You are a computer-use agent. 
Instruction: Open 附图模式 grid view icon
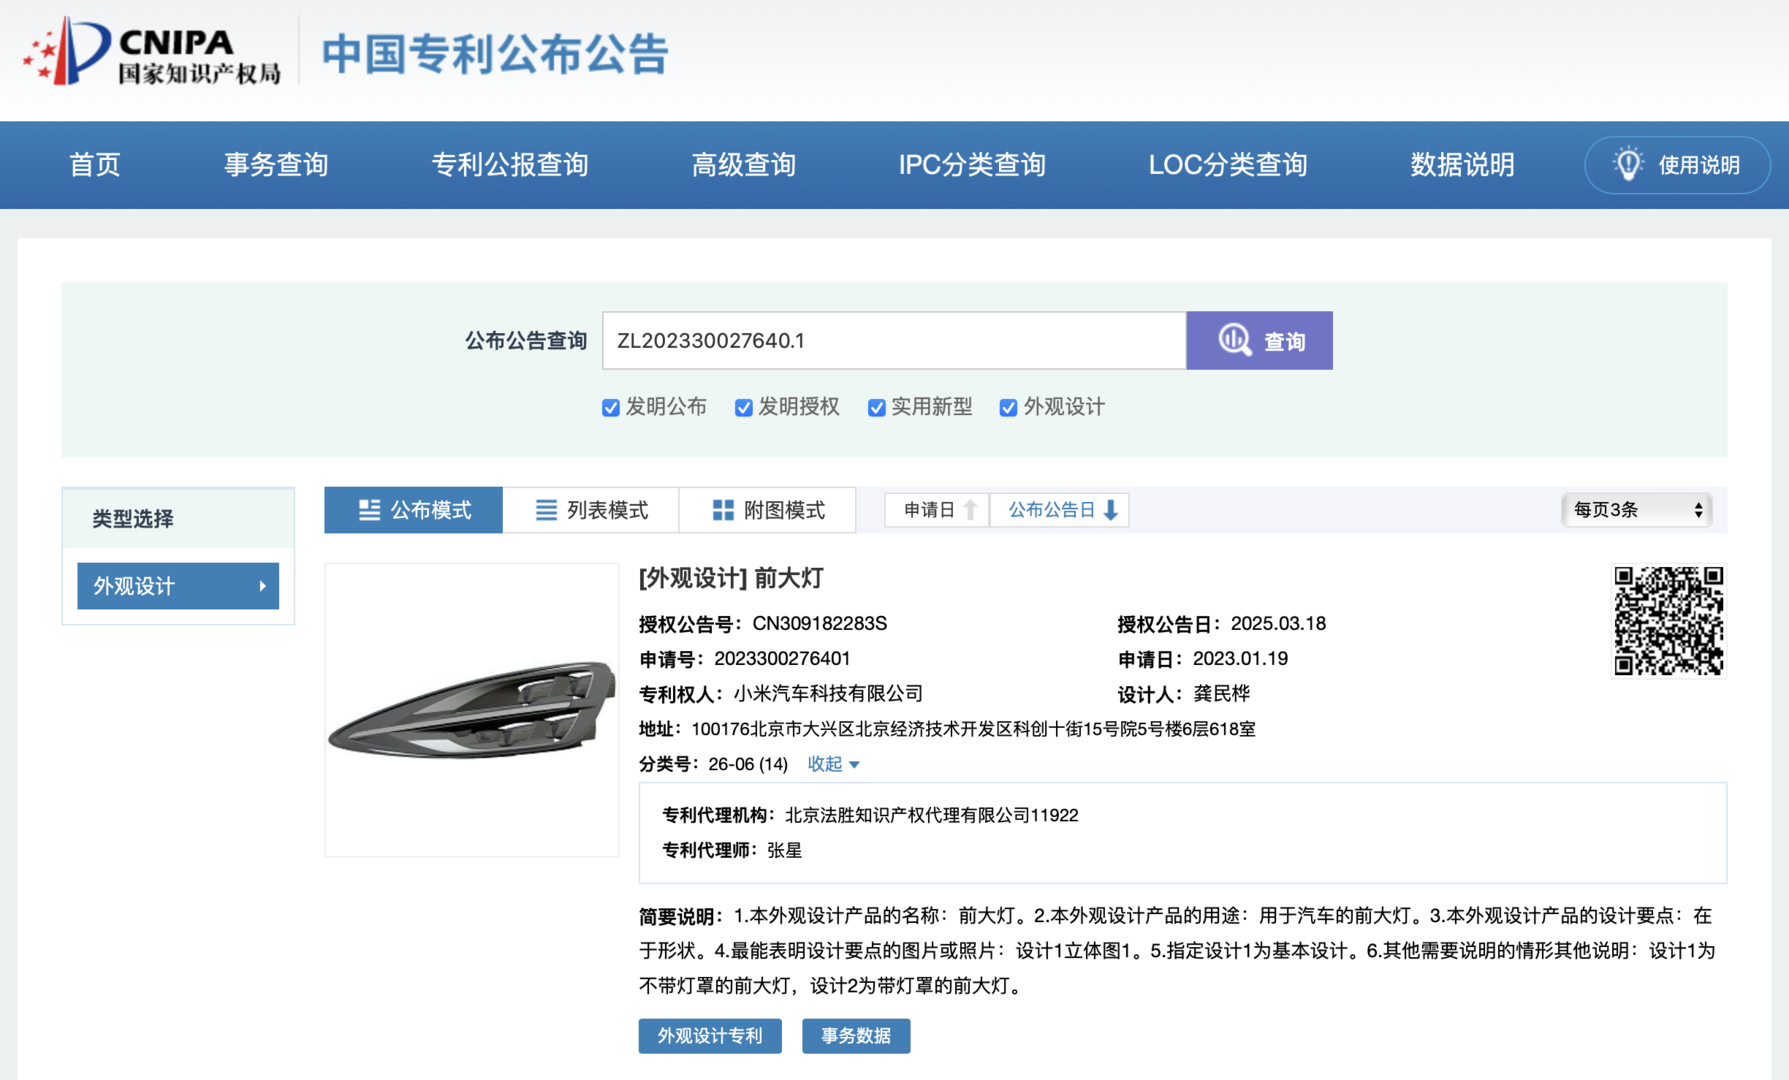723,510
